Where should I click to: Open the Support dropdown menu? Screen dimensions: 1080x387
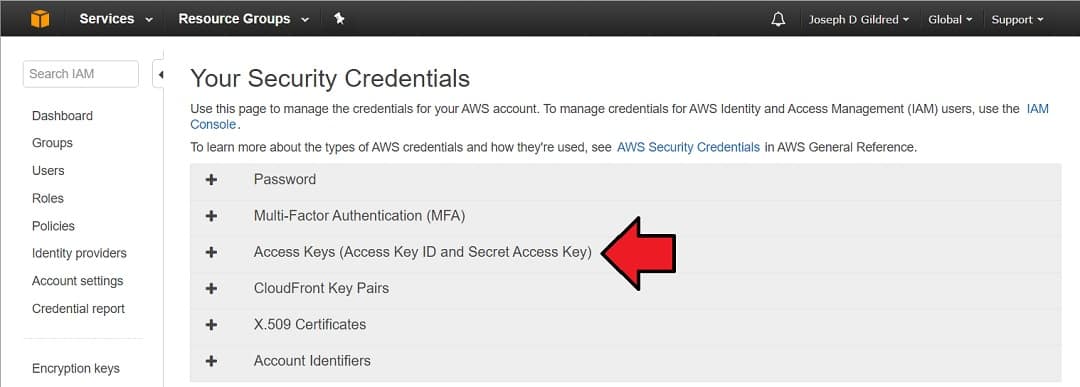click(x=1017, y=19)
